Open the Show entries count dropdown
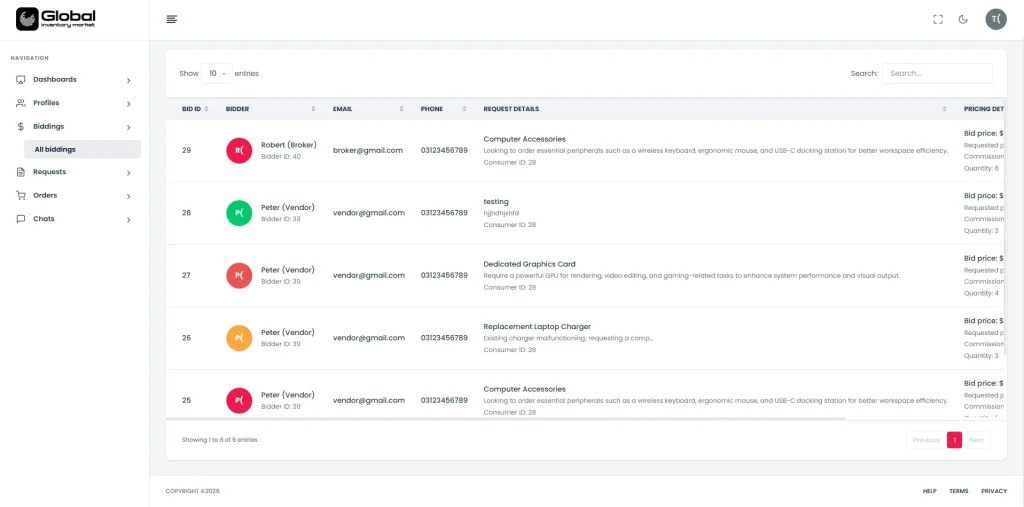 pos(216,73)
